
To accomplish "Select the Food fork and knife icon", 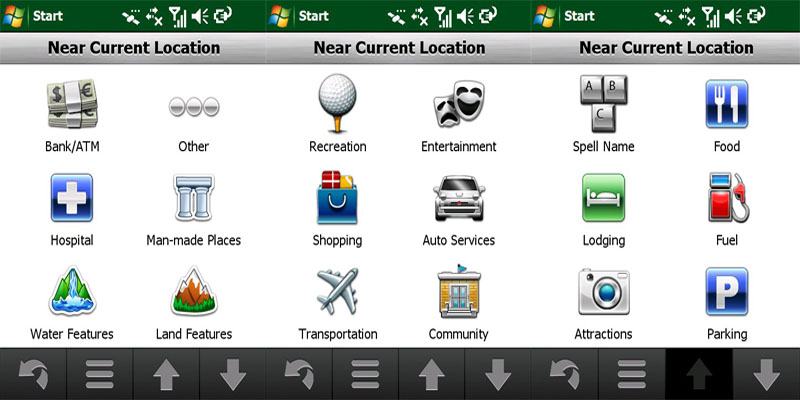I will coord(727,104).
